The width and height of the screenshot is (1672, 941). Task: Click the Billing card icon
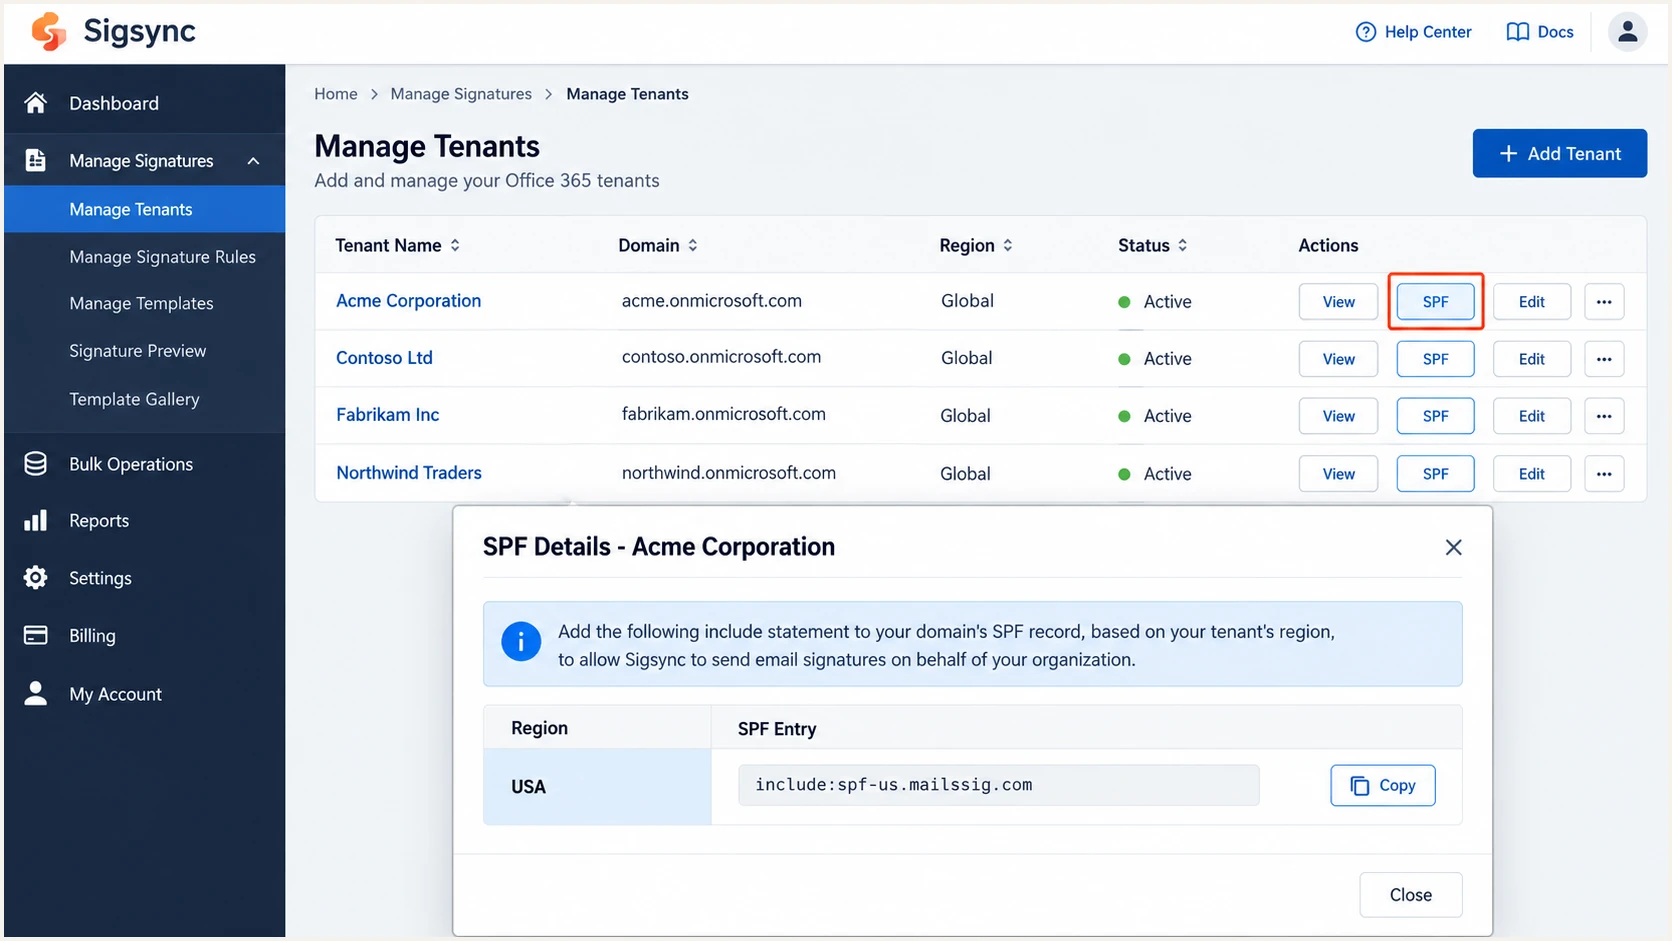[36, 636]
